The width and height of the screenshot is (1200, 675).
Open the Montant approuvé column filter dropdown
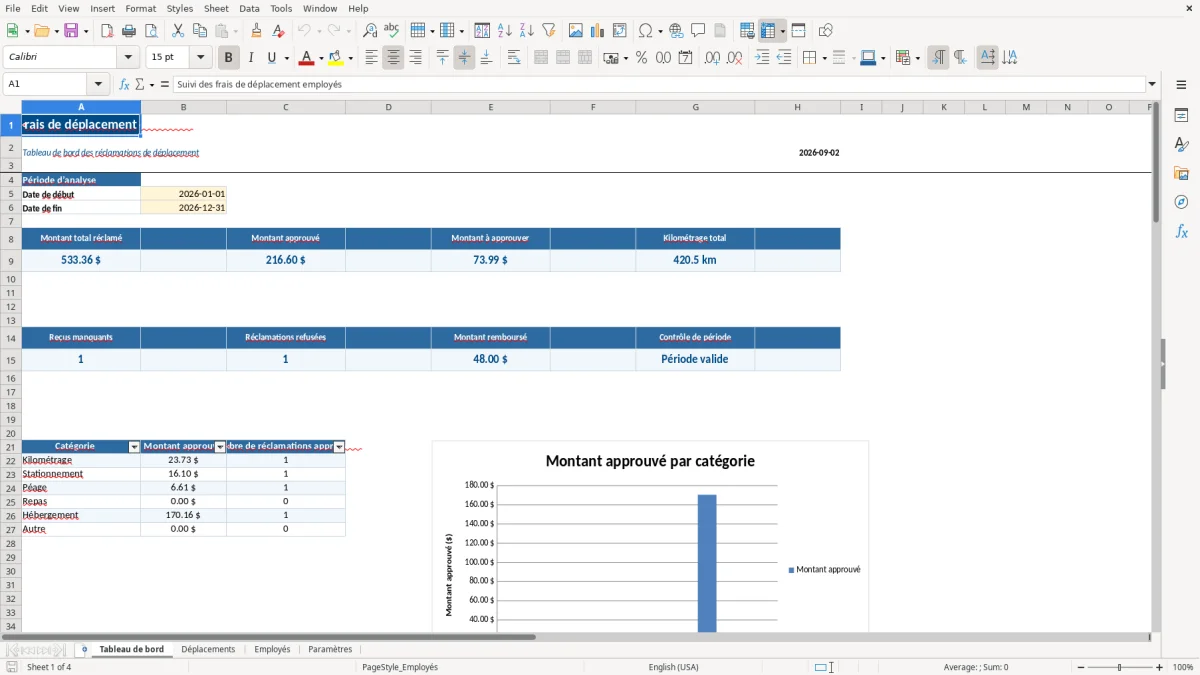[221, 447]
